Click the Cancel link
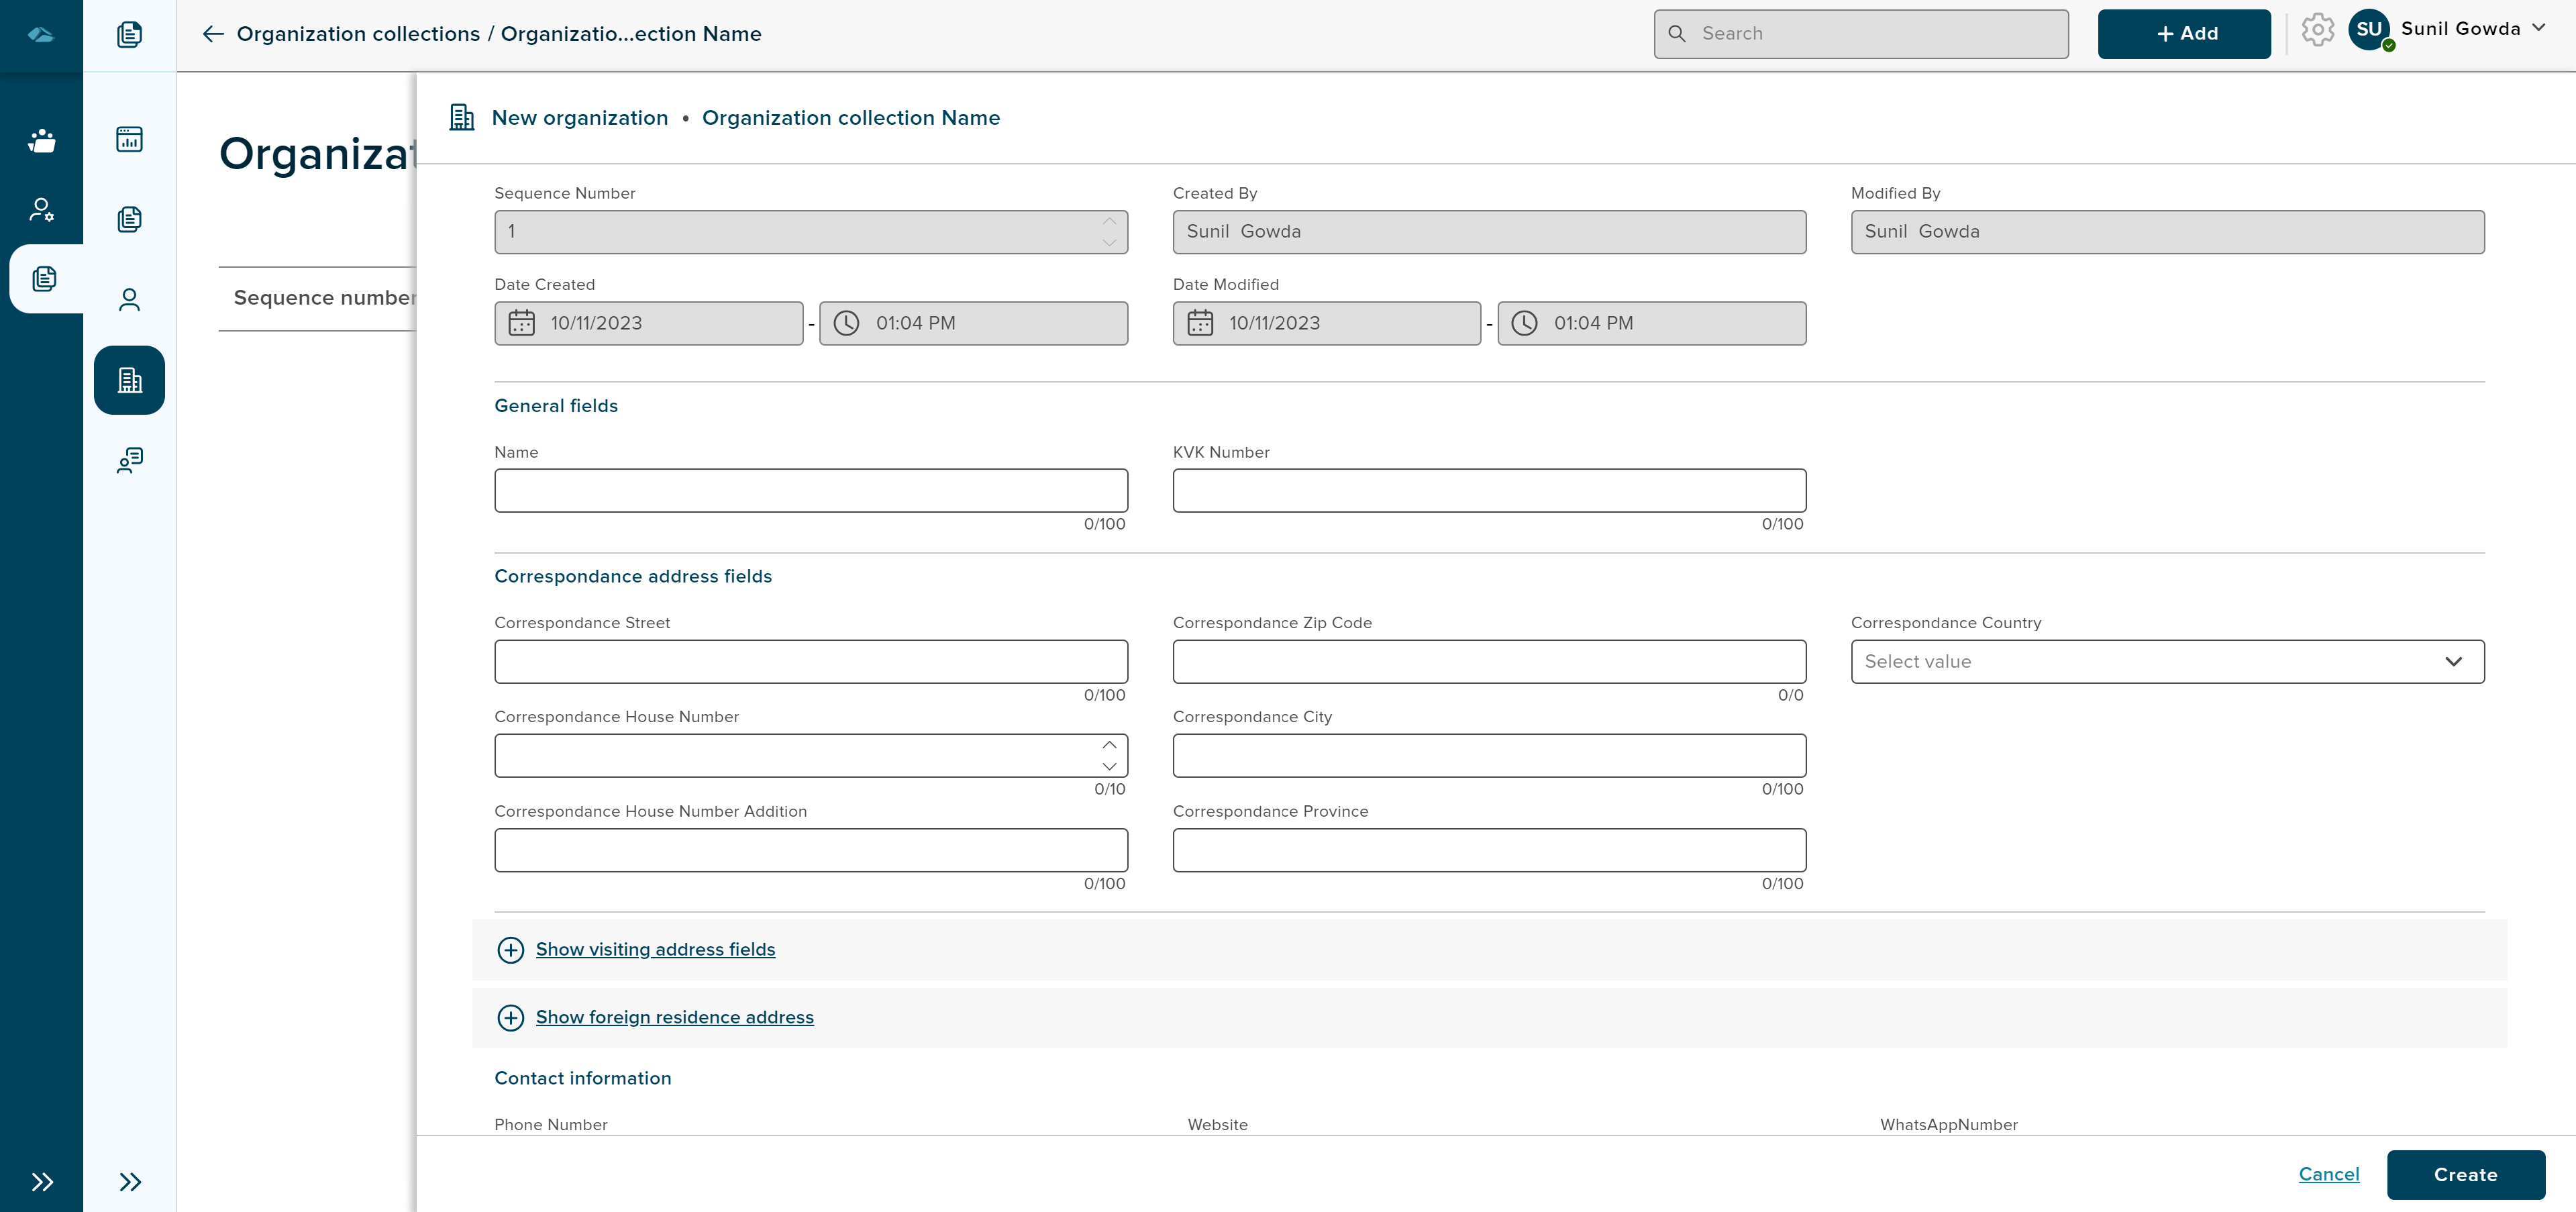 click(x=2328, y=1174)
